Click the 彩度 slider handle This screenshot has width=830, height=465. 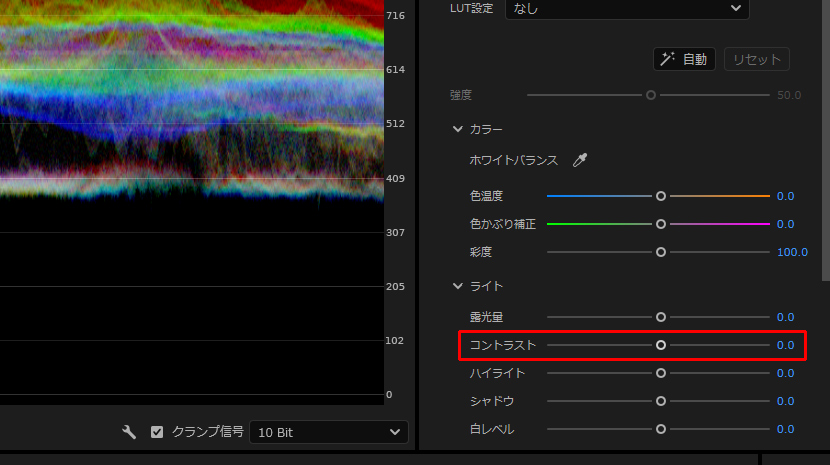(x=661, y=252)
